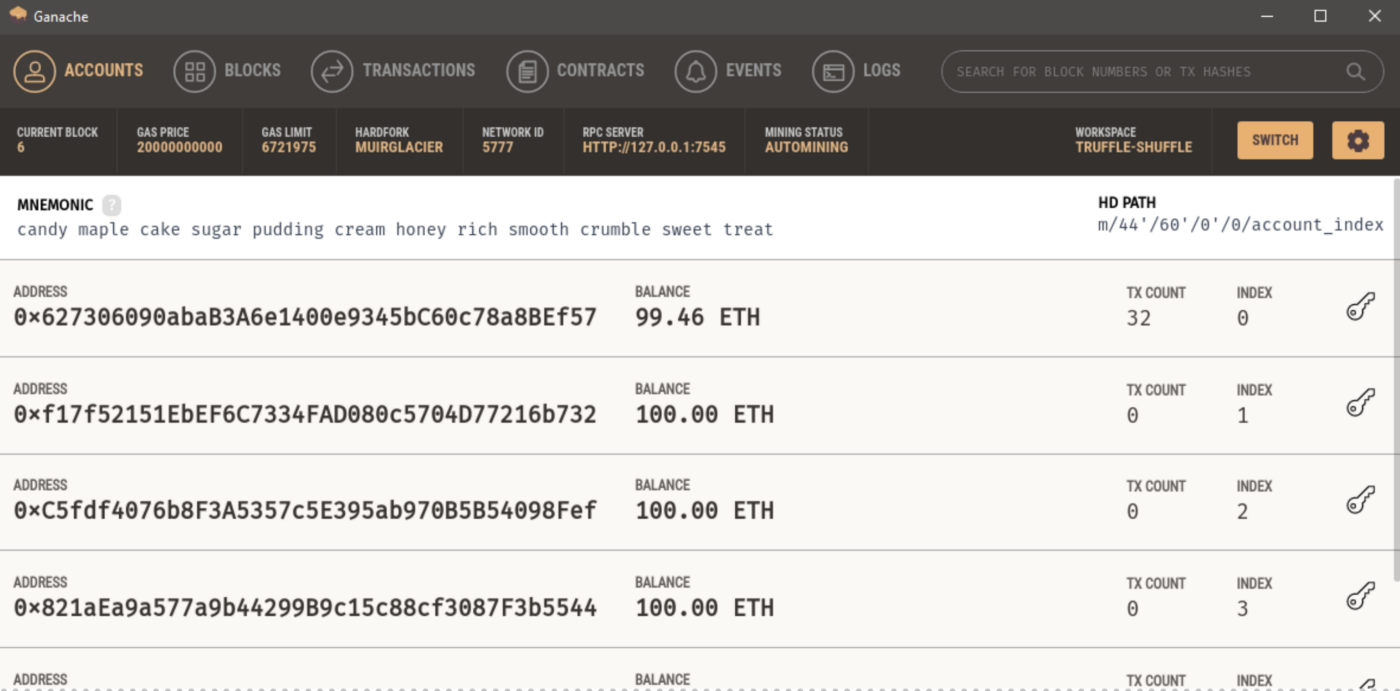Click the Accounts person icon
This screenshot has height=691, width=1400.
point(34,72)
